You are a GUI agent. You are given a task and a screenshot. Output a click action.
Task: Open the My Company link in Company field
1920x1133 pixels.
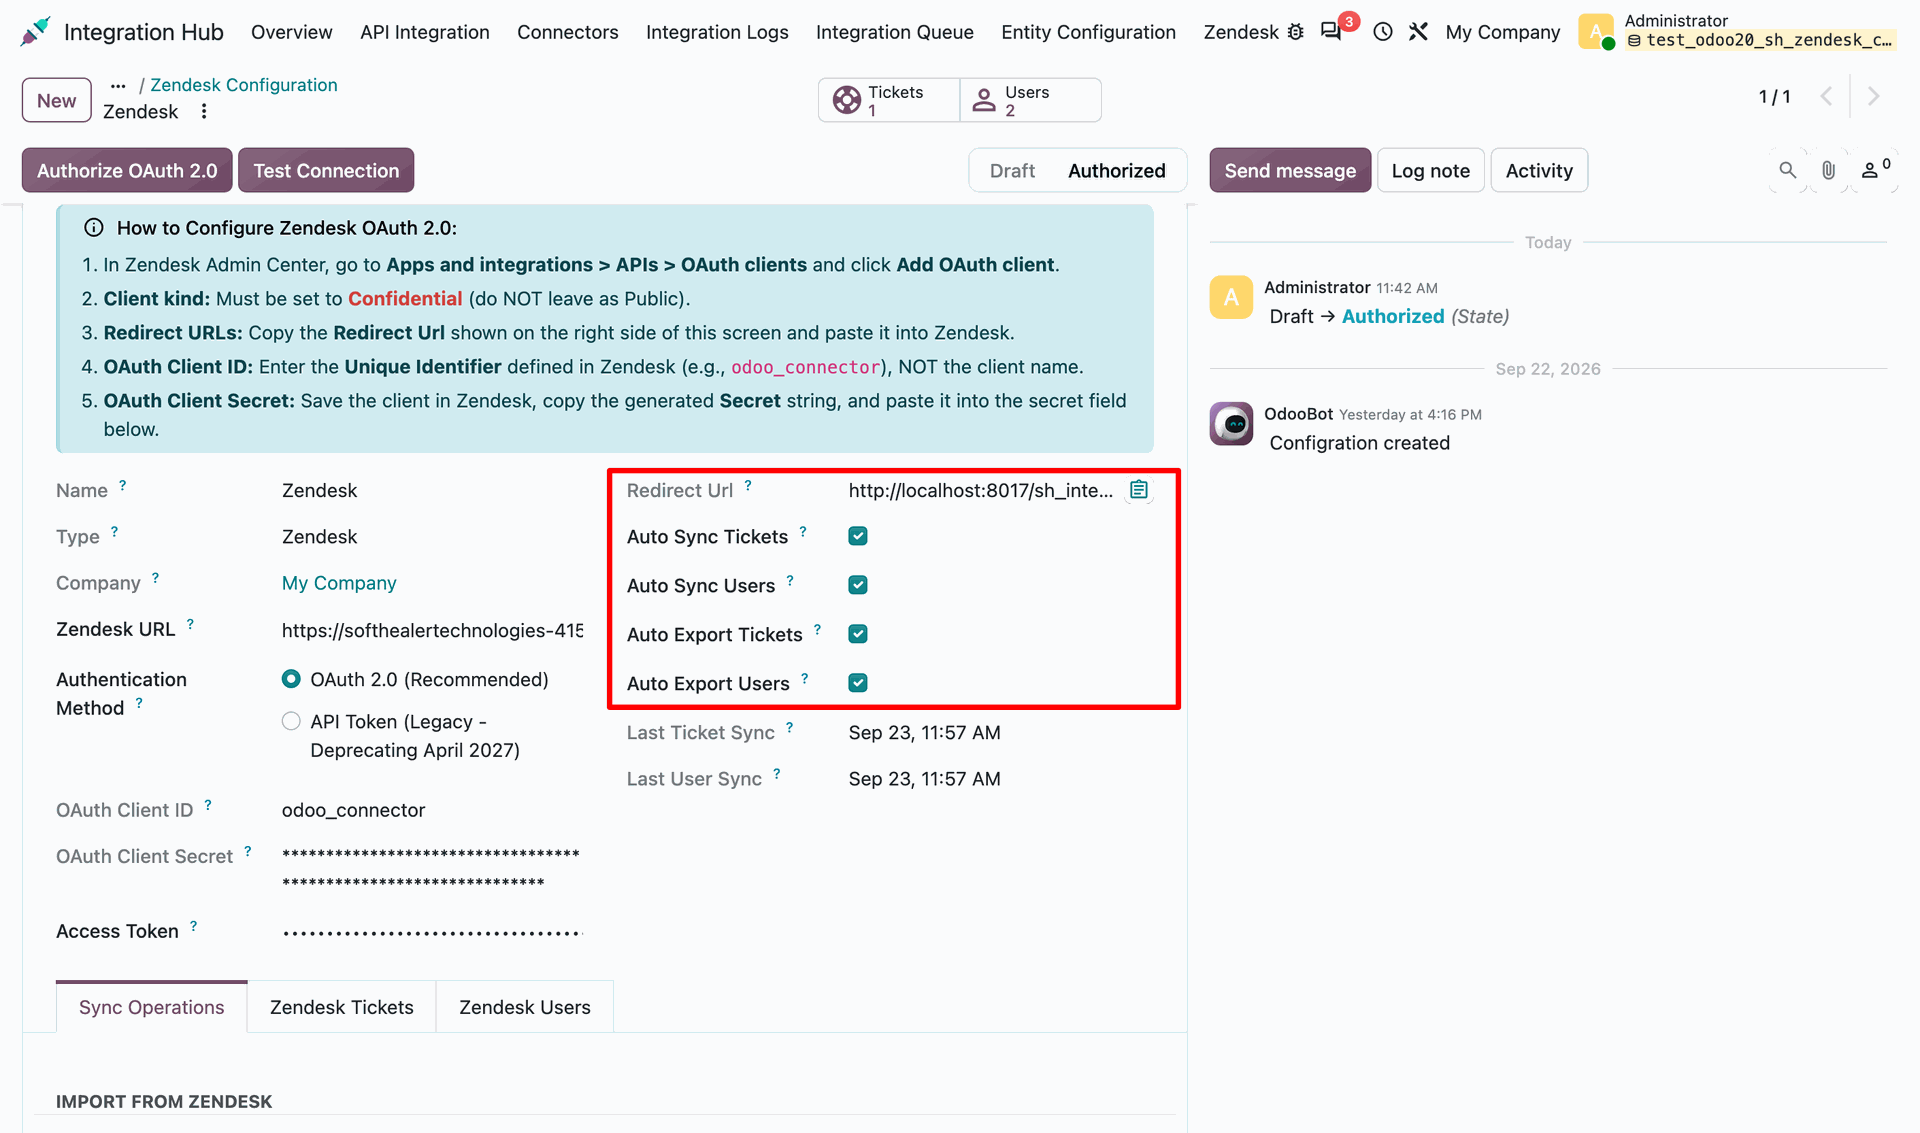point(339,583)
